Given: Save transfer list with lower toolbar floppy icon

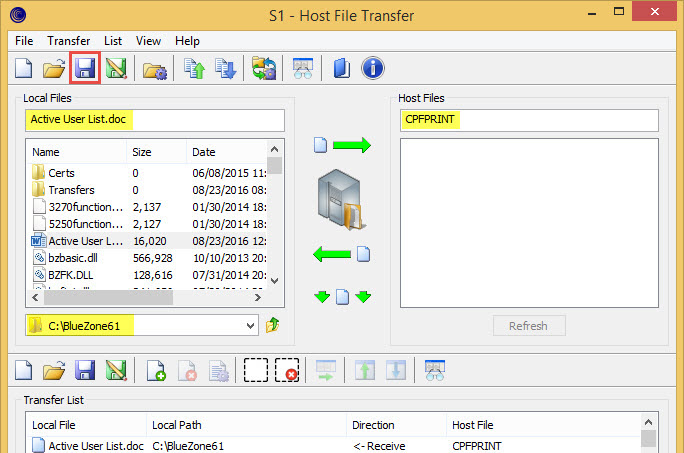Looking at the screenshot, I should point(85,371).
